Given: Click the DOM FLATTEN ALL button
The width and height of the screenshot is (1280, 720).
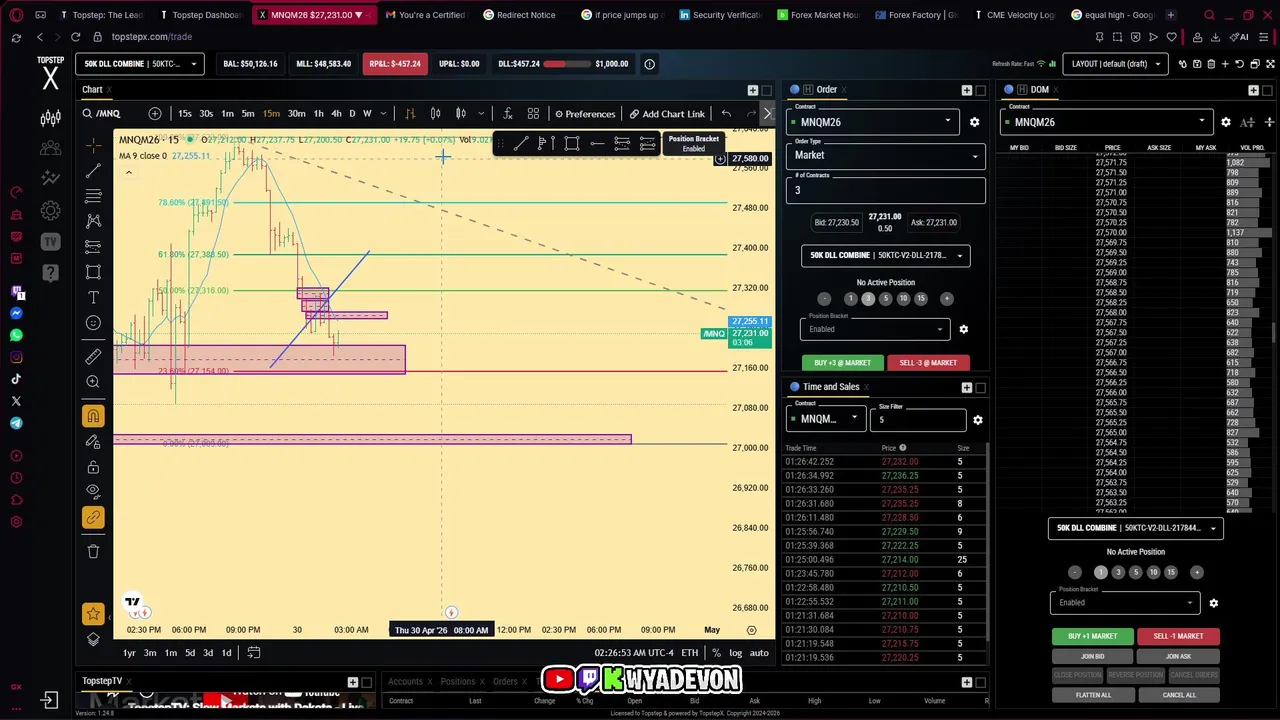Looking at the screenshot, I should (1093, 695).
